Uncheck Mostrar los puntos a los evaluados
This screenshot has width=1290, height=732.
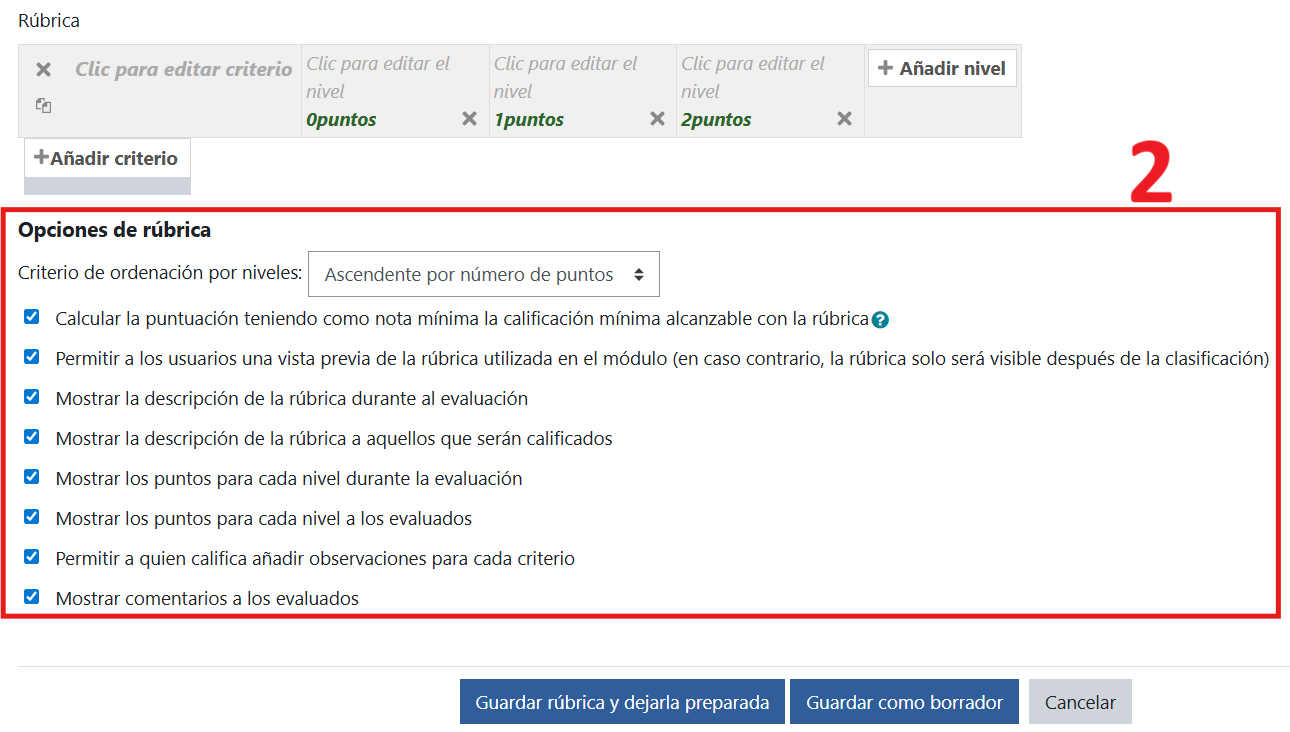pos(32,517)
